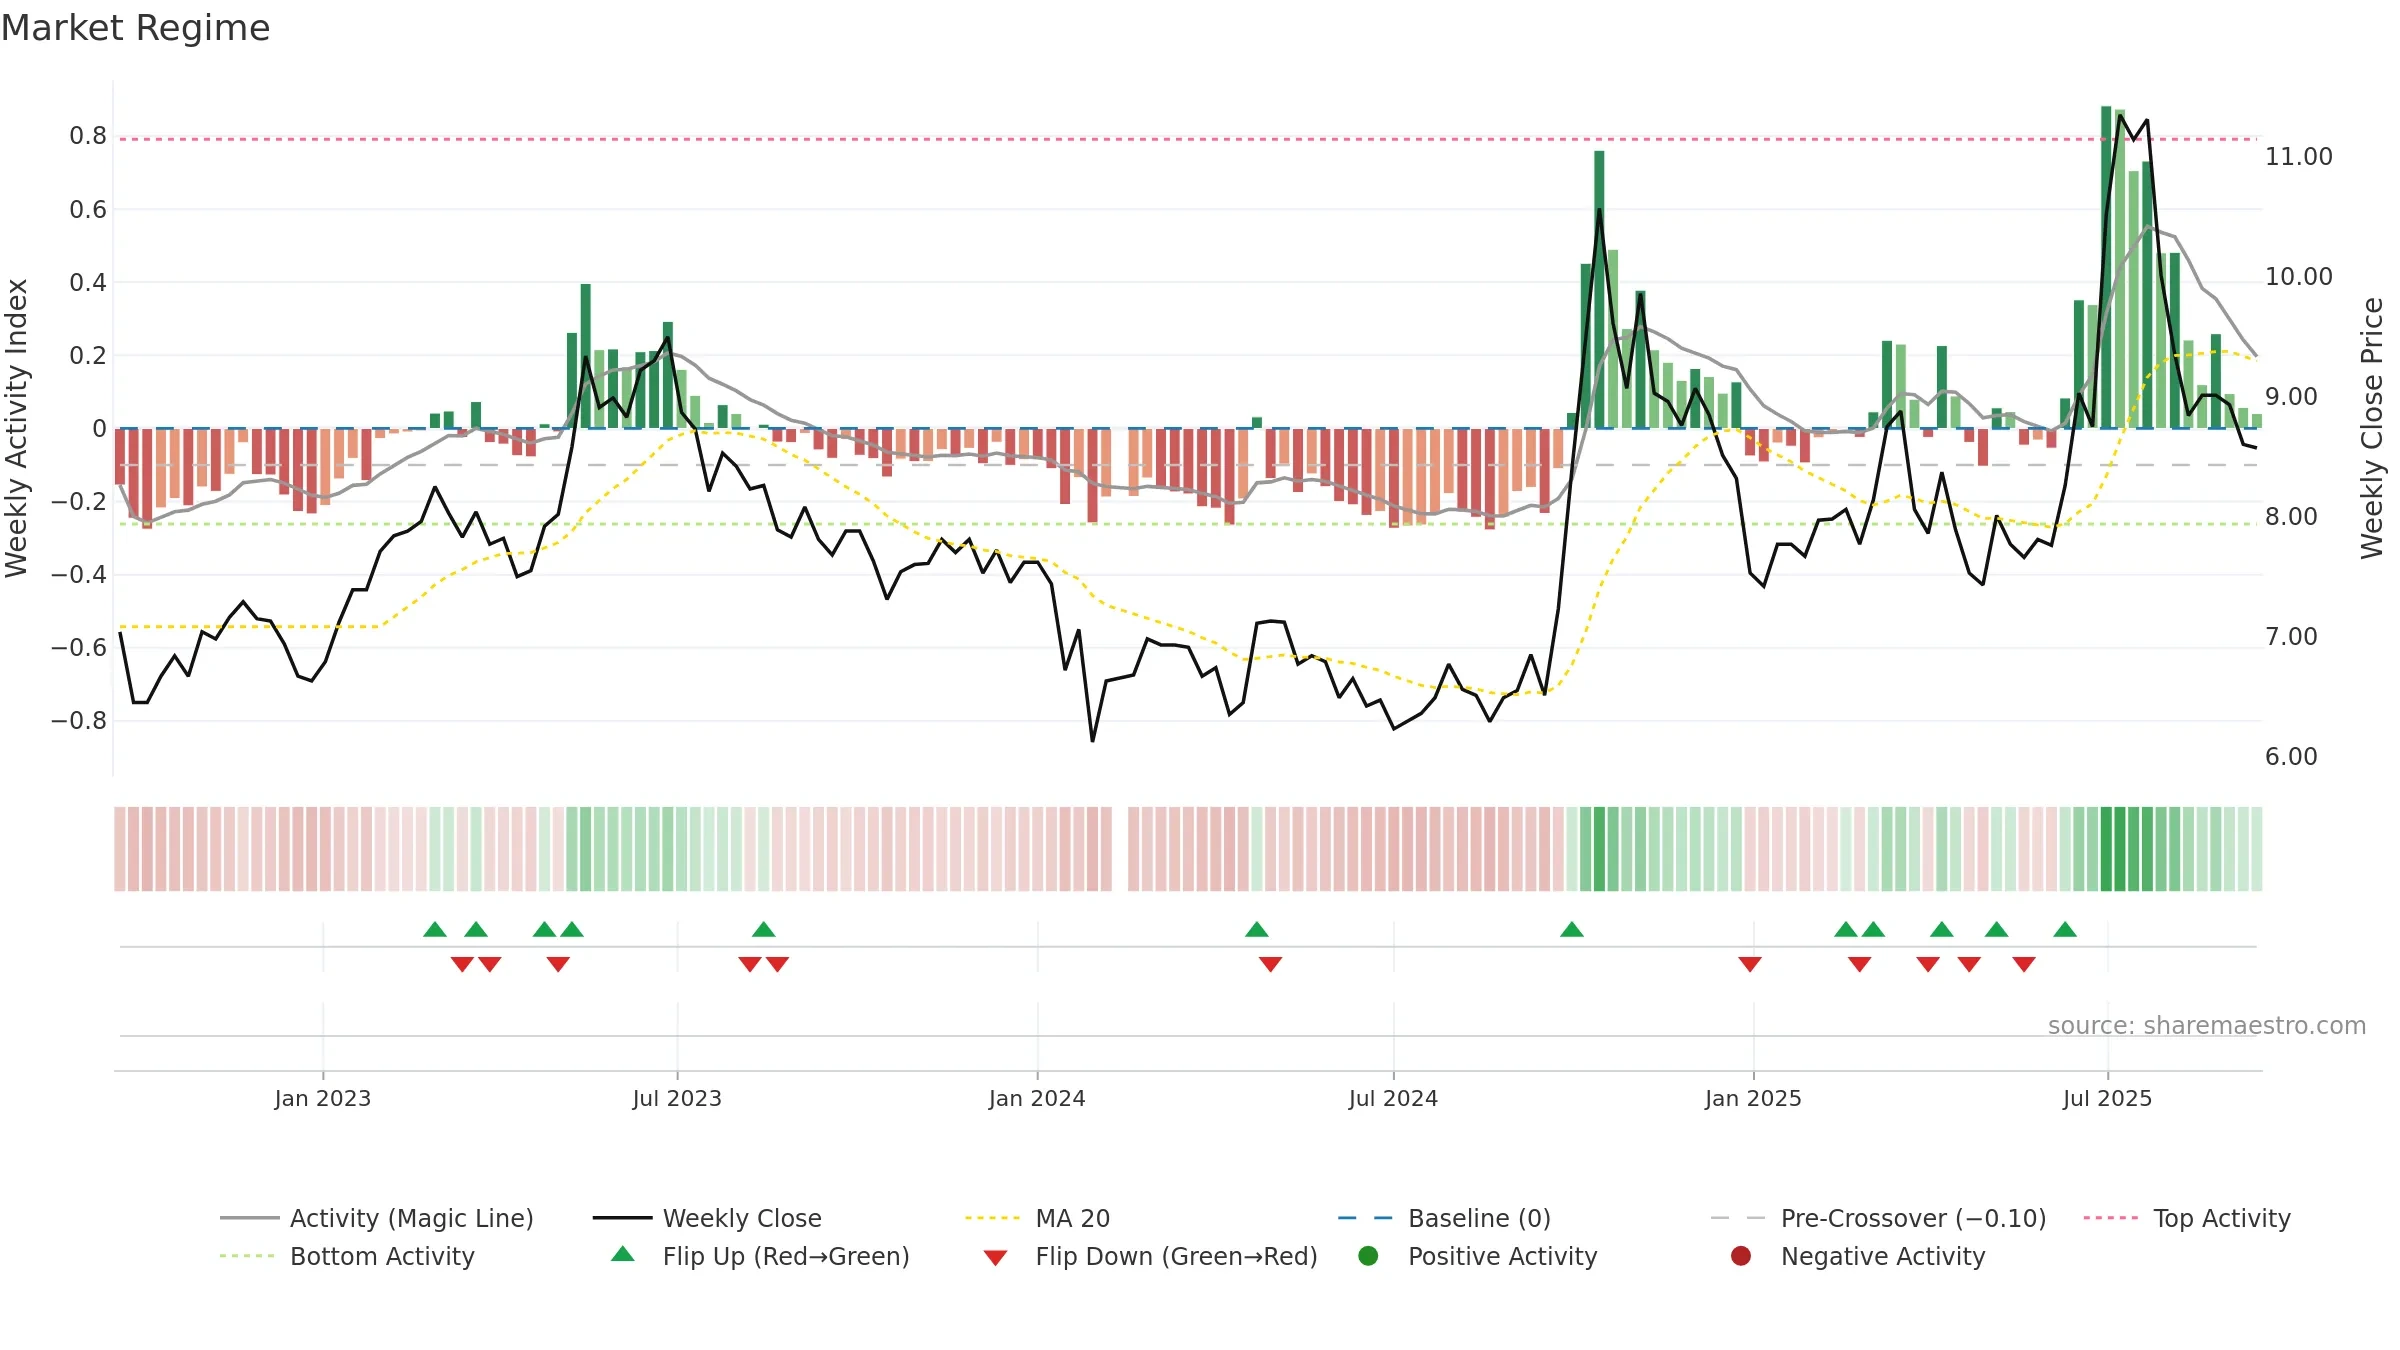The image size is (2400, 1350).
Task: Click the flip-down marker at Jan 2025
Action: tap(1750, 964)
